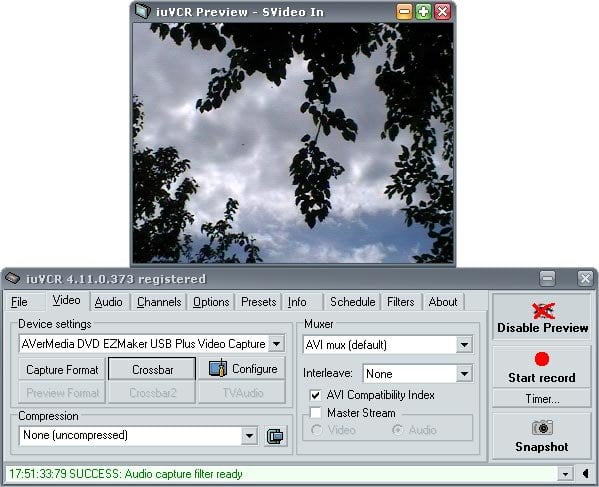Click the Snapshot label
The width and height of the screenshot is (599, 487).
point(542,447)
